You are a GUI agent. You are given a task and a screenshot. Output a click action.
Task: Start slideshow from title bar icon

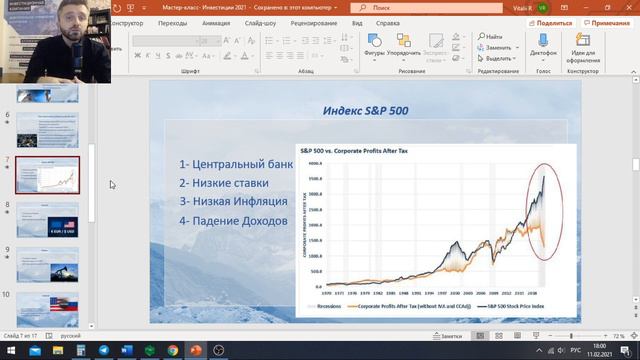coord(131,8)
